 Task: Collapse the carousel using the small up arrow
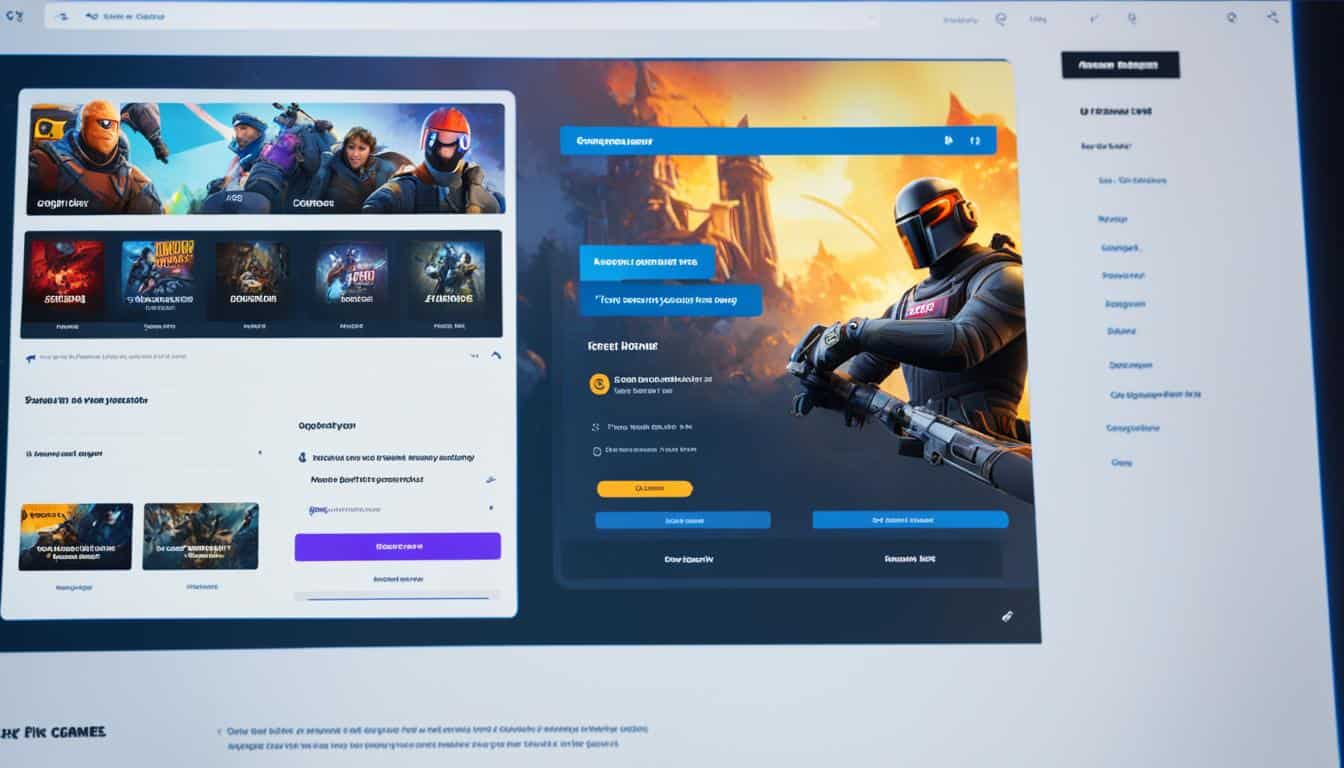click(495, 356)
